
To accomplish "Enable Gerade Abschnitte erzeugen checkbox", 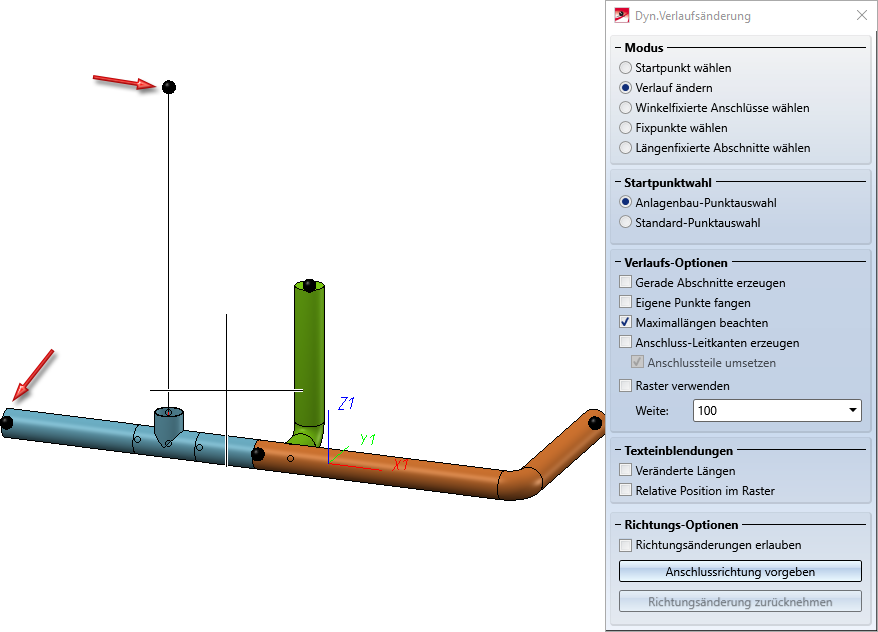I will tap(625, 282).
